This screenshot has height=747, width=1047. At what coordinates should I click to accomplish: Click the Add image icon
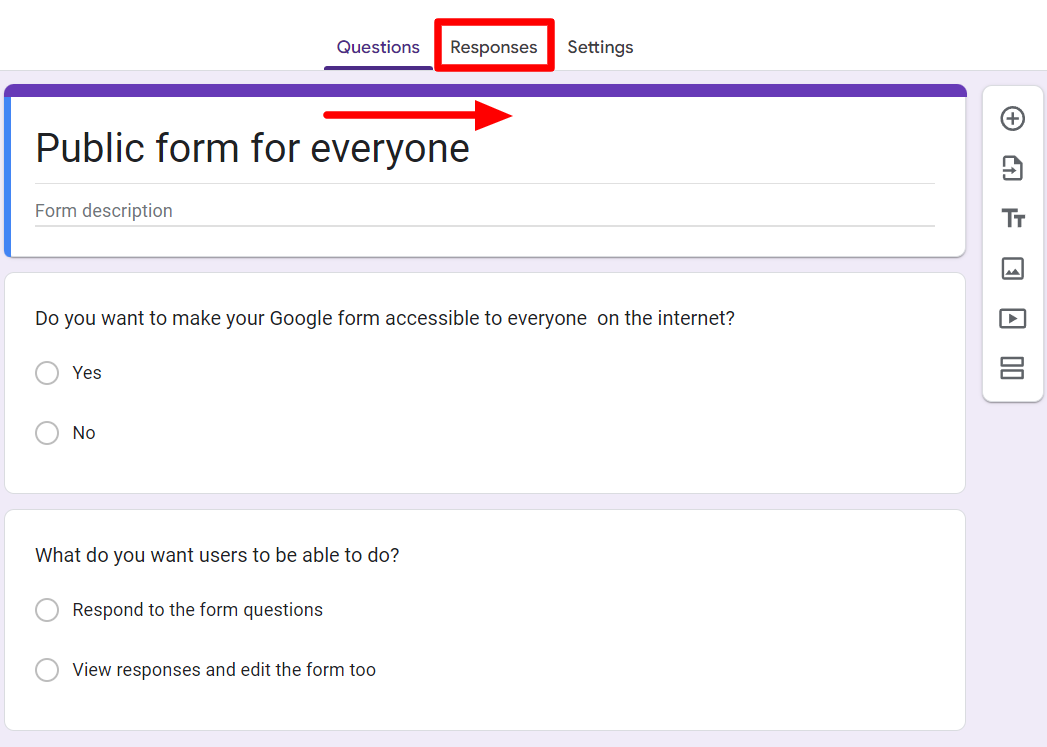click(x=1012, y=268)
